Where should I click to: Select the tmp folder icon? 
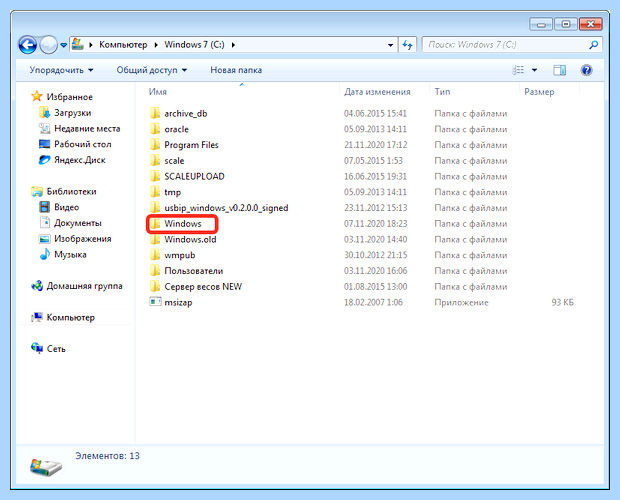pyautogui.click(x=155, y=192)
